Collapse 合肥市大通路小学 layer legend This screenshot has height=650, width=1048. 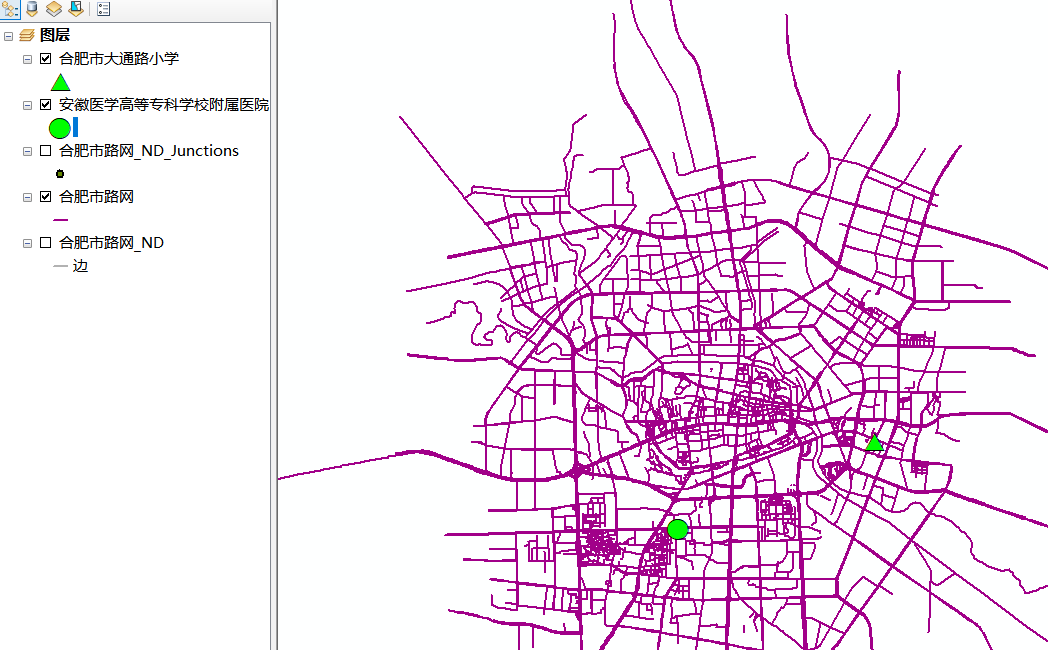pos(27,59)
